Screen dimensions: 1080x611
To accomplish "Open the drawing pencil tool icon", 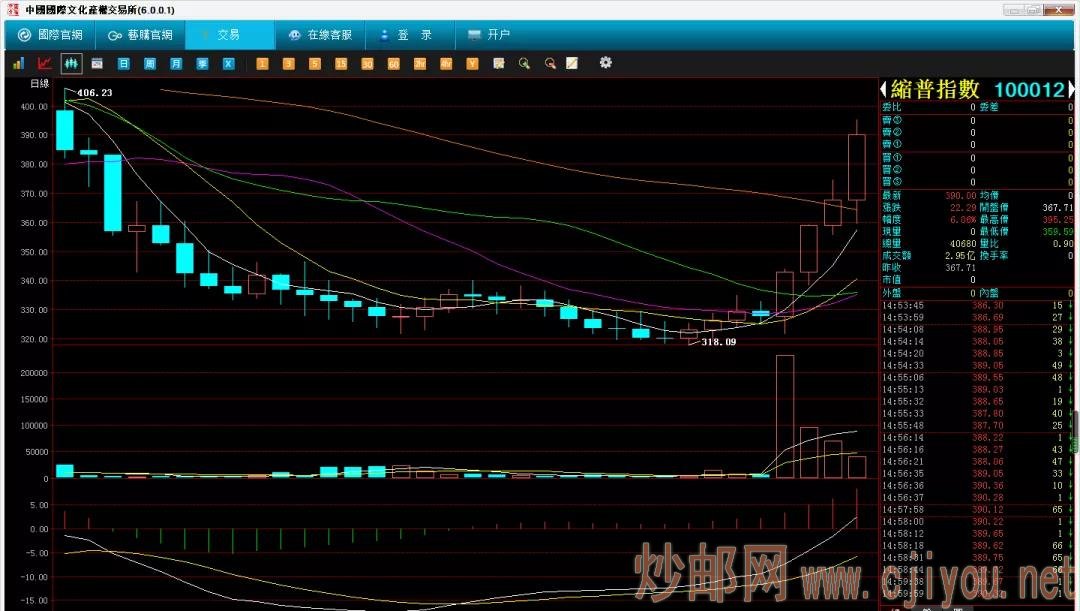I will 572,63.
